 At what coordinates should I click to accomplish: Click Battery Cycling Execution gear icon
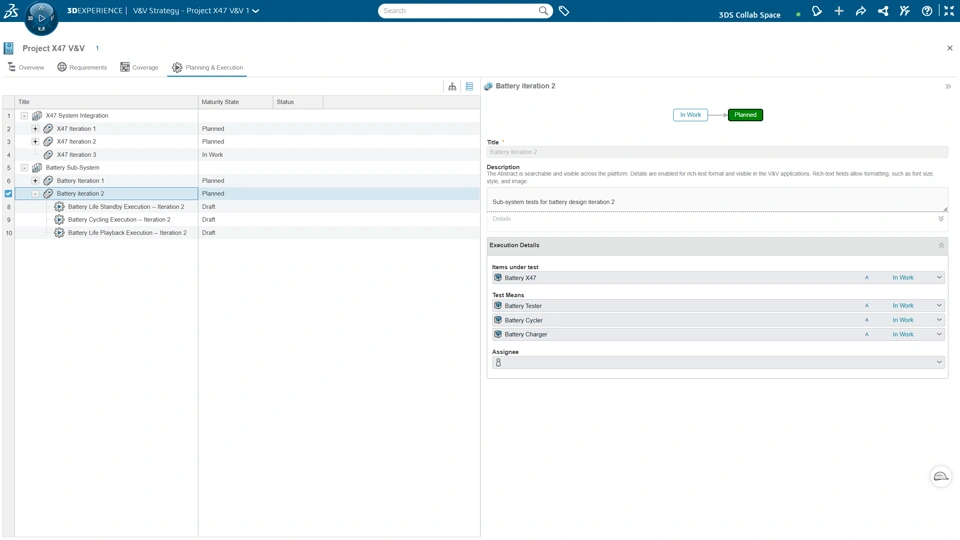pos(59,219)
